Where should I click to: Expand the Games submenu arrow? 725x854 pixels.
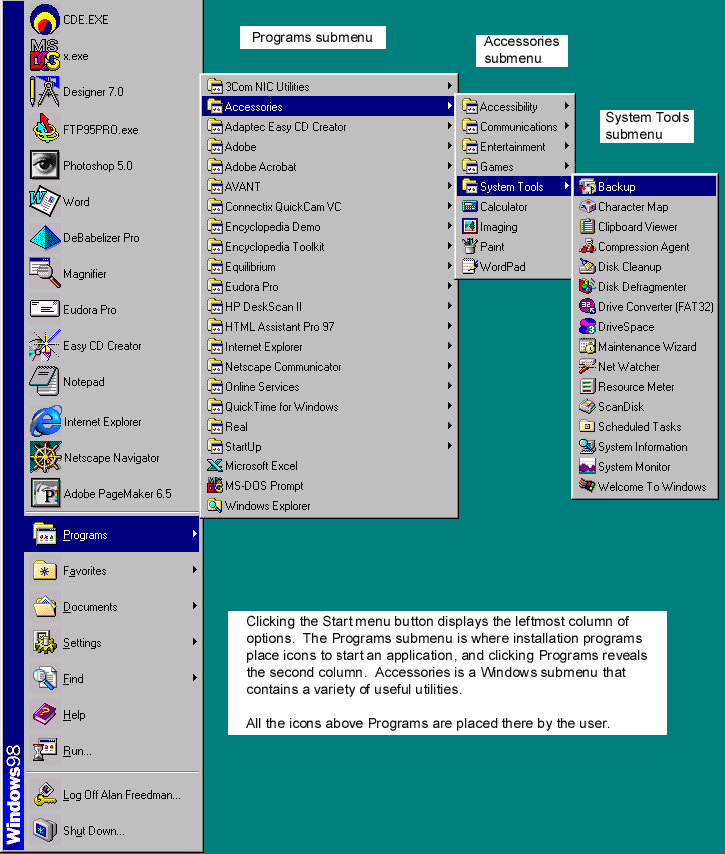566,166
